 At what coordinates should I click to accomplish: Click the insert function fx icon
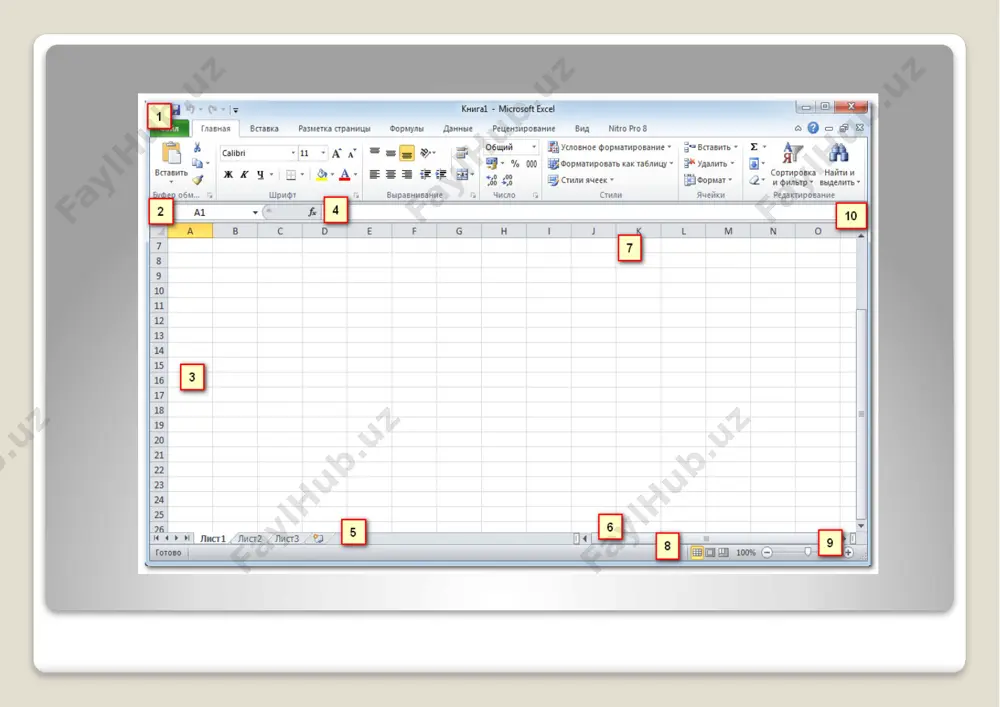point(312,212)
